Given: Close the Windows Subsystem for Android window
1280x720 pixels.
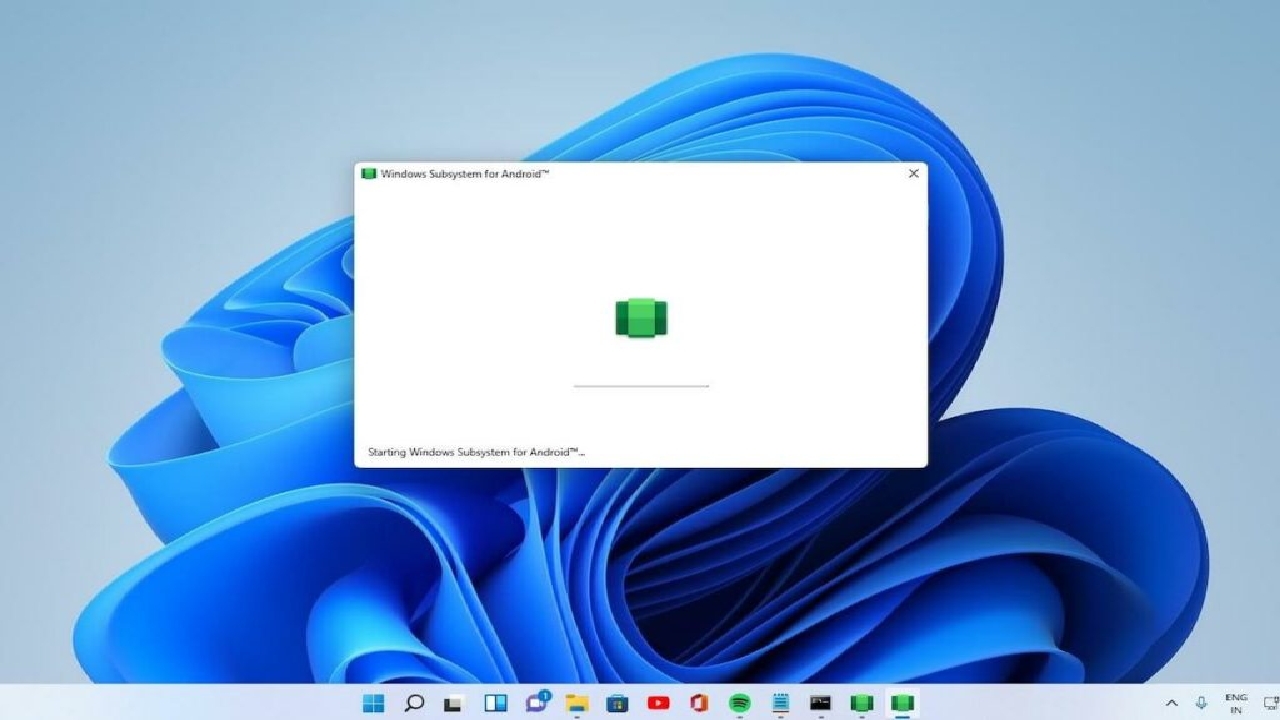Looking at the screenshot, I should pyautogui.click(x=913, y=174).
